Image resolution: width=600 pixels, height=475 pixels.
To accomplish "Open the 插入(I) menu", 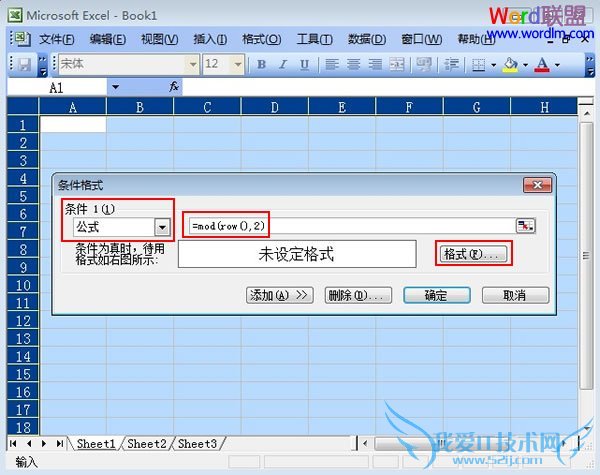I will click(210, 39).
